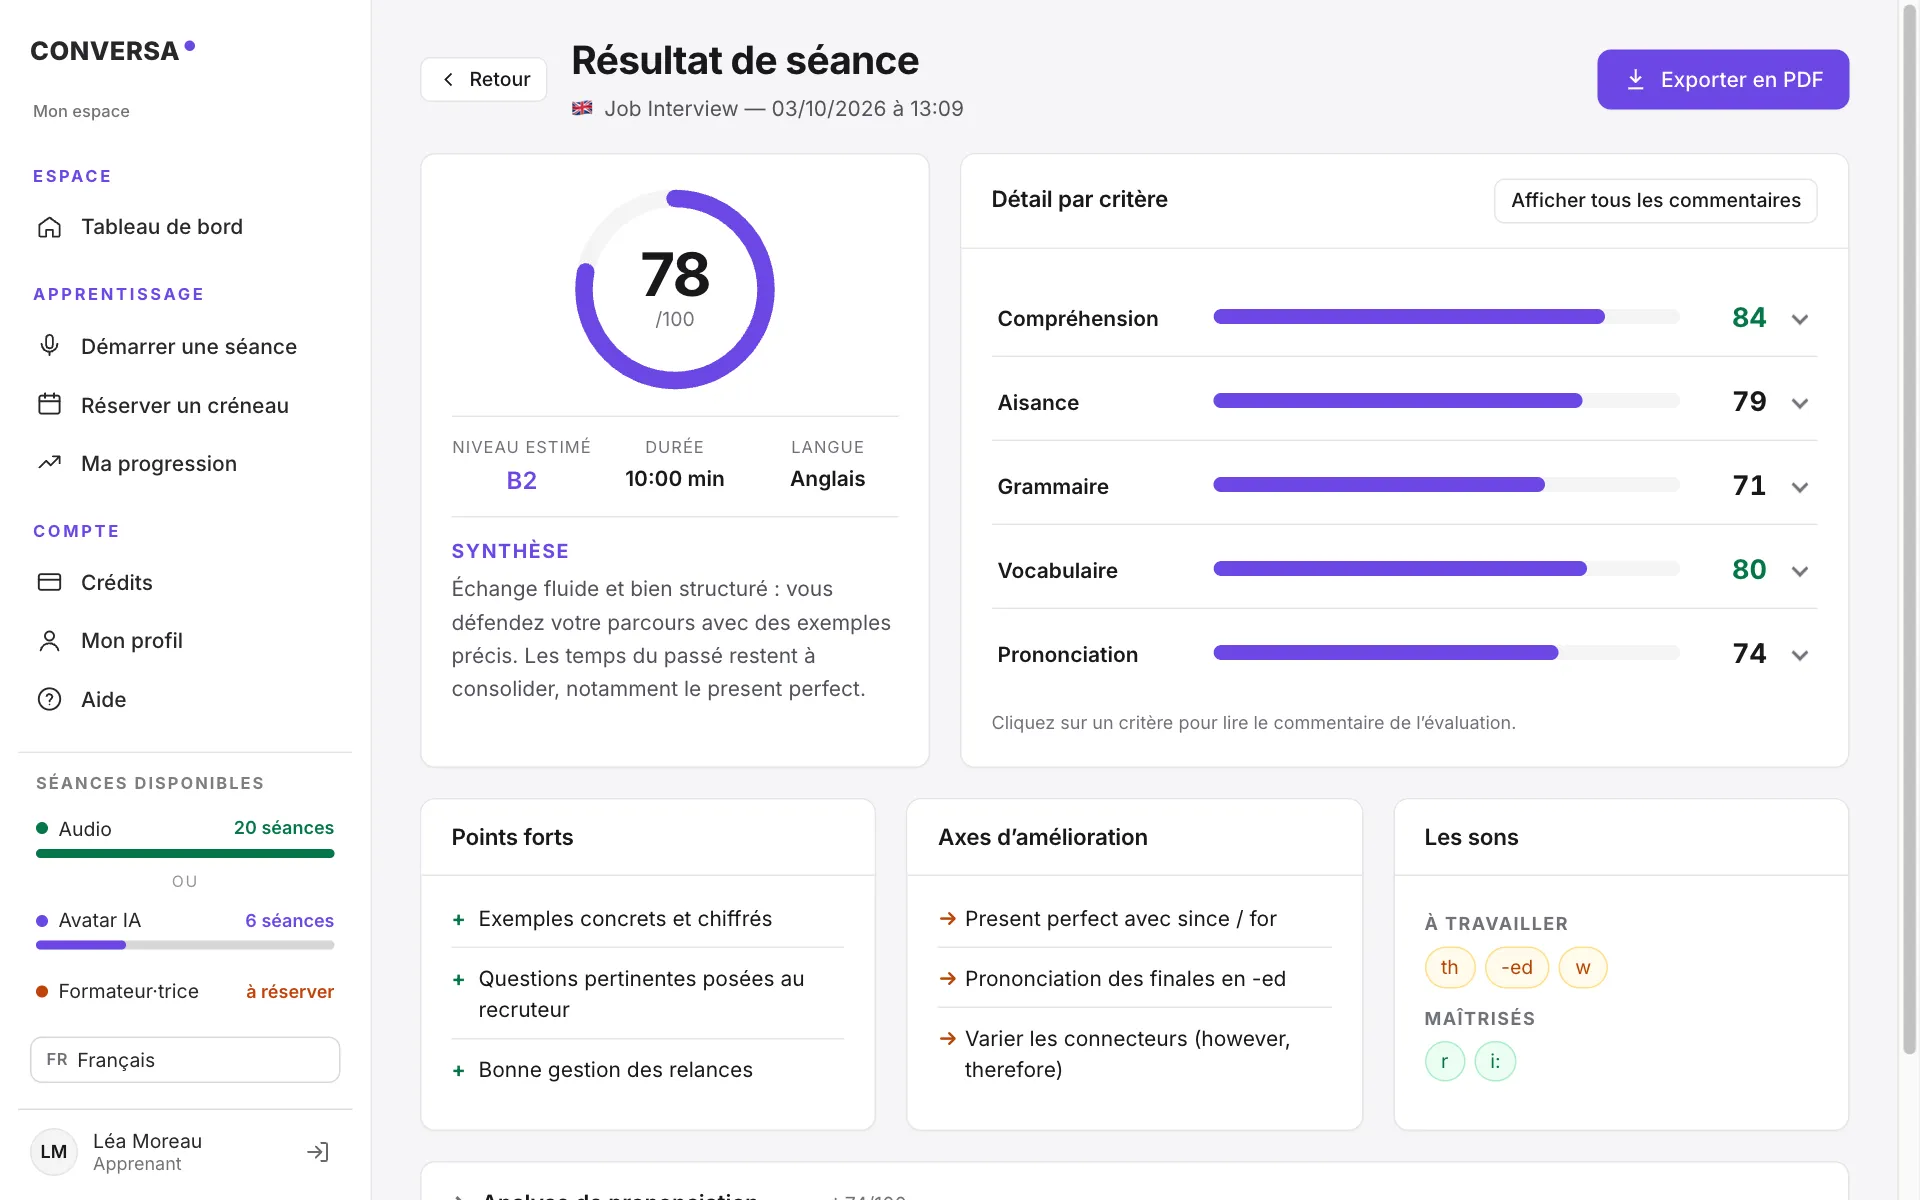1920x1200 pixels.
Task: Click the UK flag icon by Job Interview
Action: pyautogui.click(x=582, y=108)
